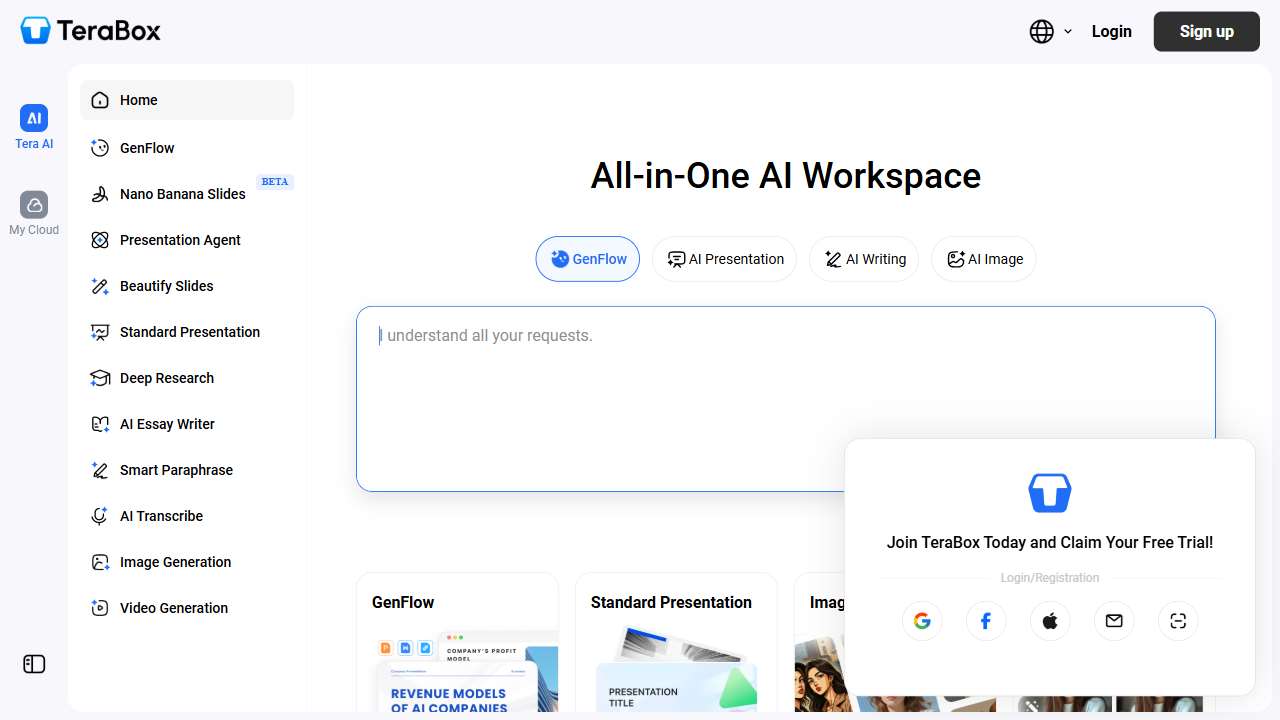The image size is (1280, 720).
Task: Sign in with Facebook icon
Action: pyautogui.click(x=986, y=621)
